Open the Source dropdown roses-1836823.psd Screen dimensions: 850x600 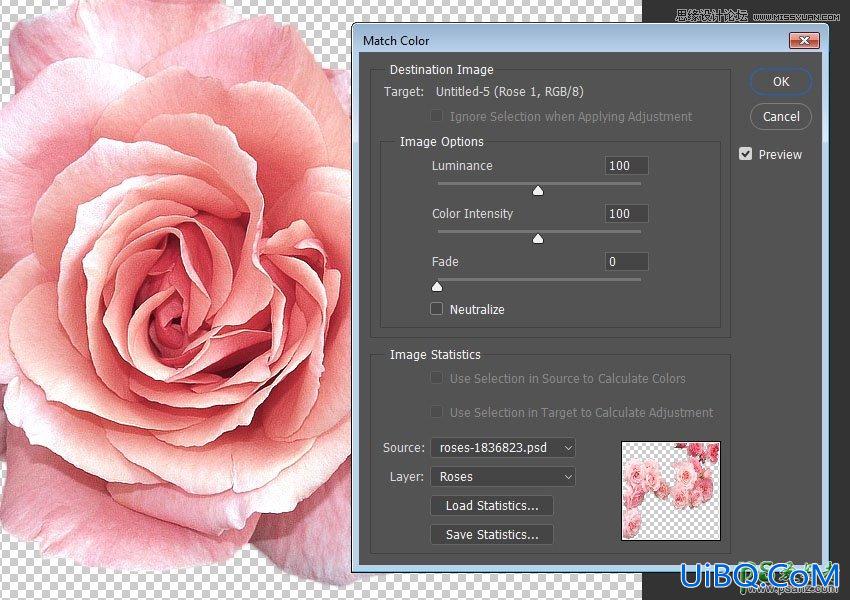pyautogui.click(x=503, y=448)
